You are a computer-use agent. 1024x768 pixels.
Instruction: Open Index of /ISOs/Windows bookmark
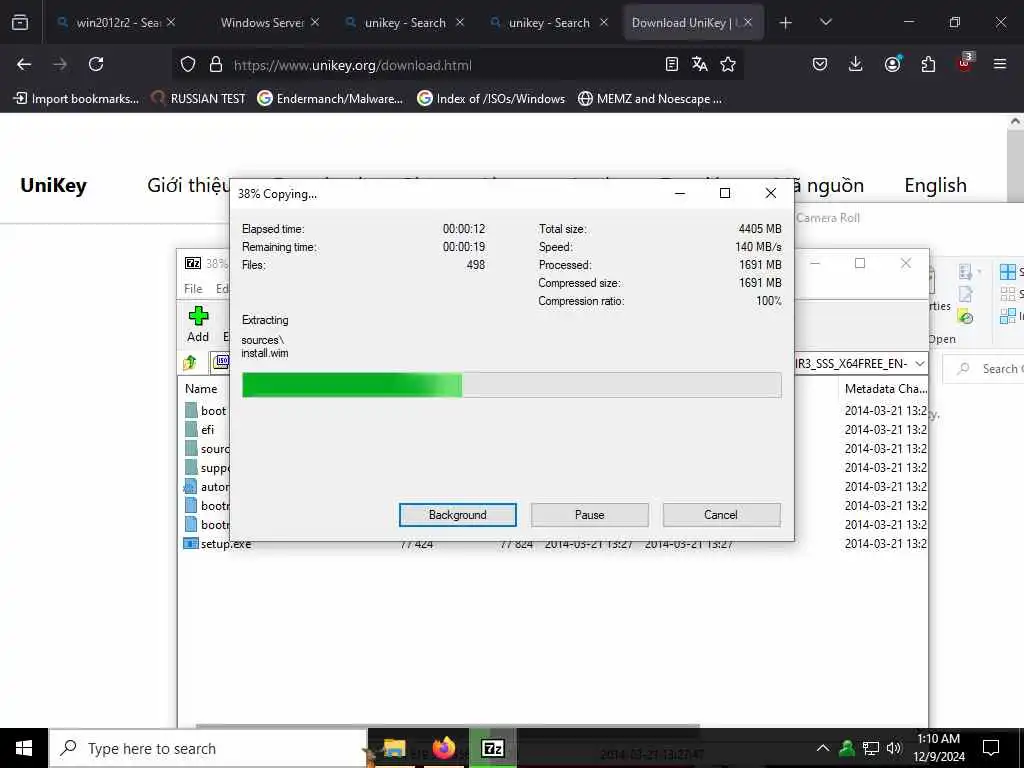[491, 99]
